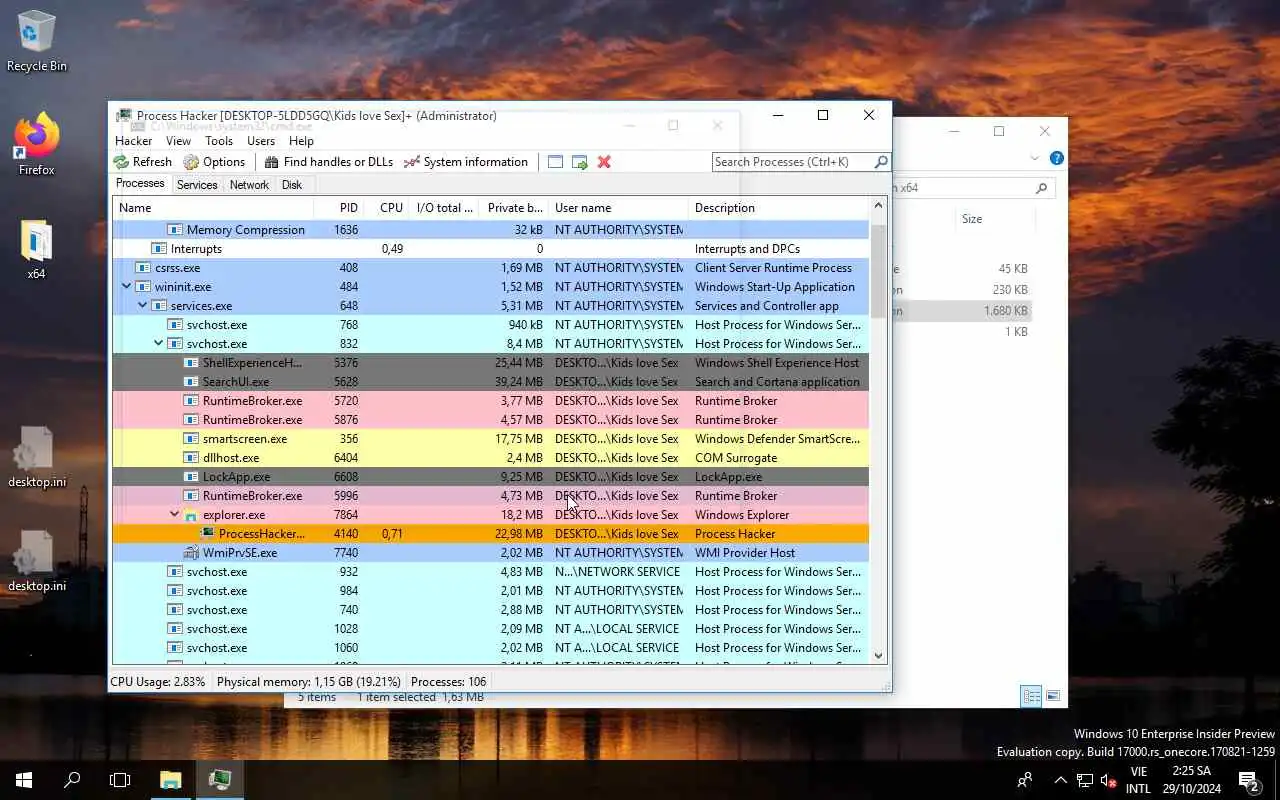1280x800 pixels.
Task: Click the Processes: 106 status entry
Action: click(448, 682)
